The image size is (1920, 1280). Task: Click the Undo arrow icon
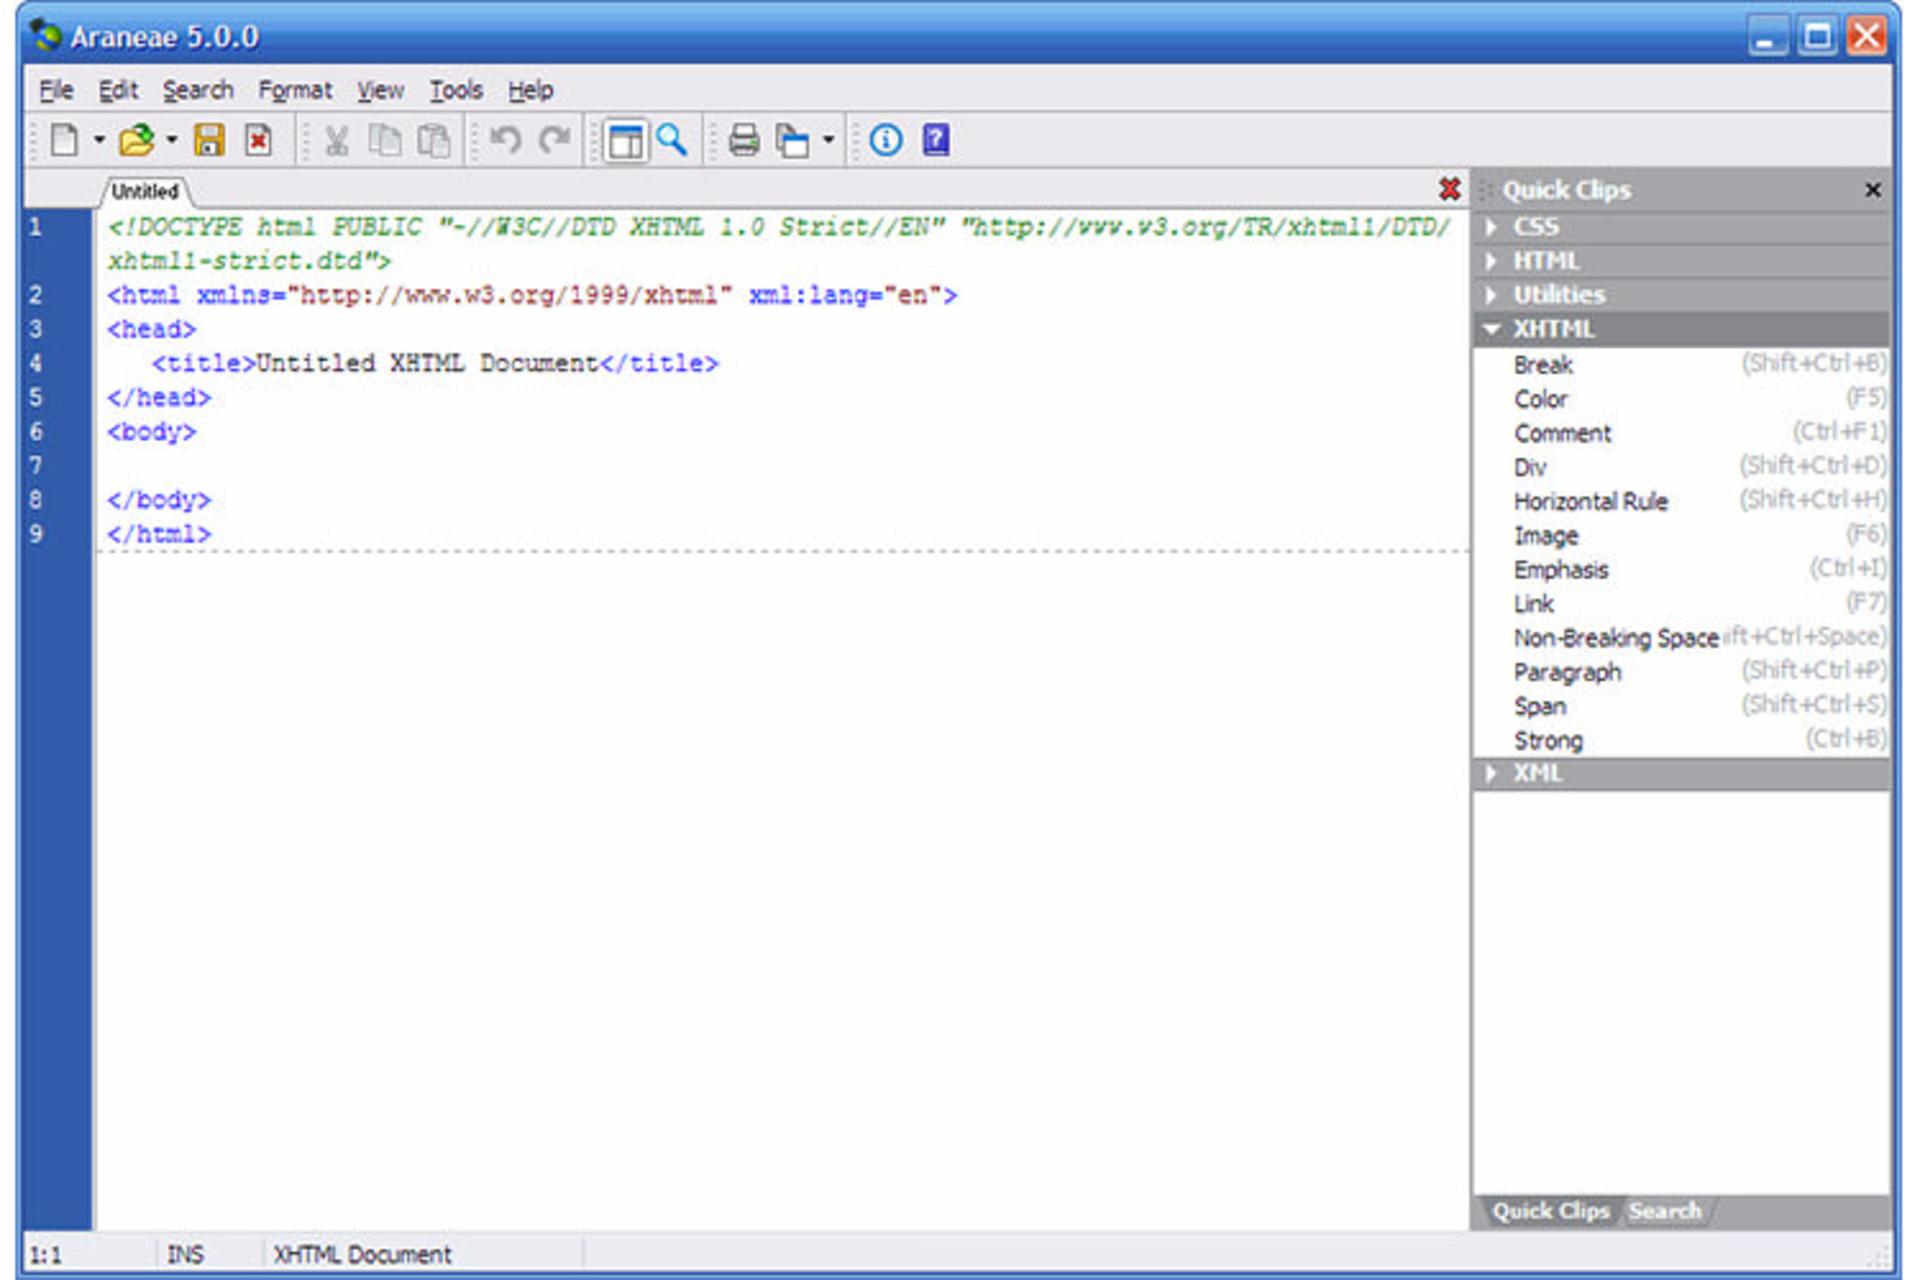506,140
